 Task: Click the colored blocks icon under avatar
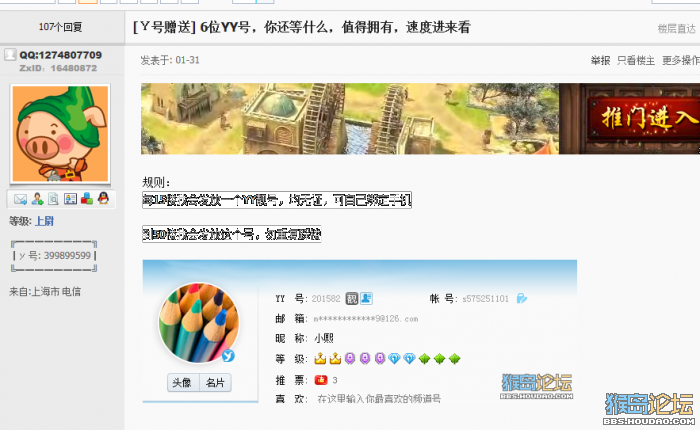(x=87, y=199)
